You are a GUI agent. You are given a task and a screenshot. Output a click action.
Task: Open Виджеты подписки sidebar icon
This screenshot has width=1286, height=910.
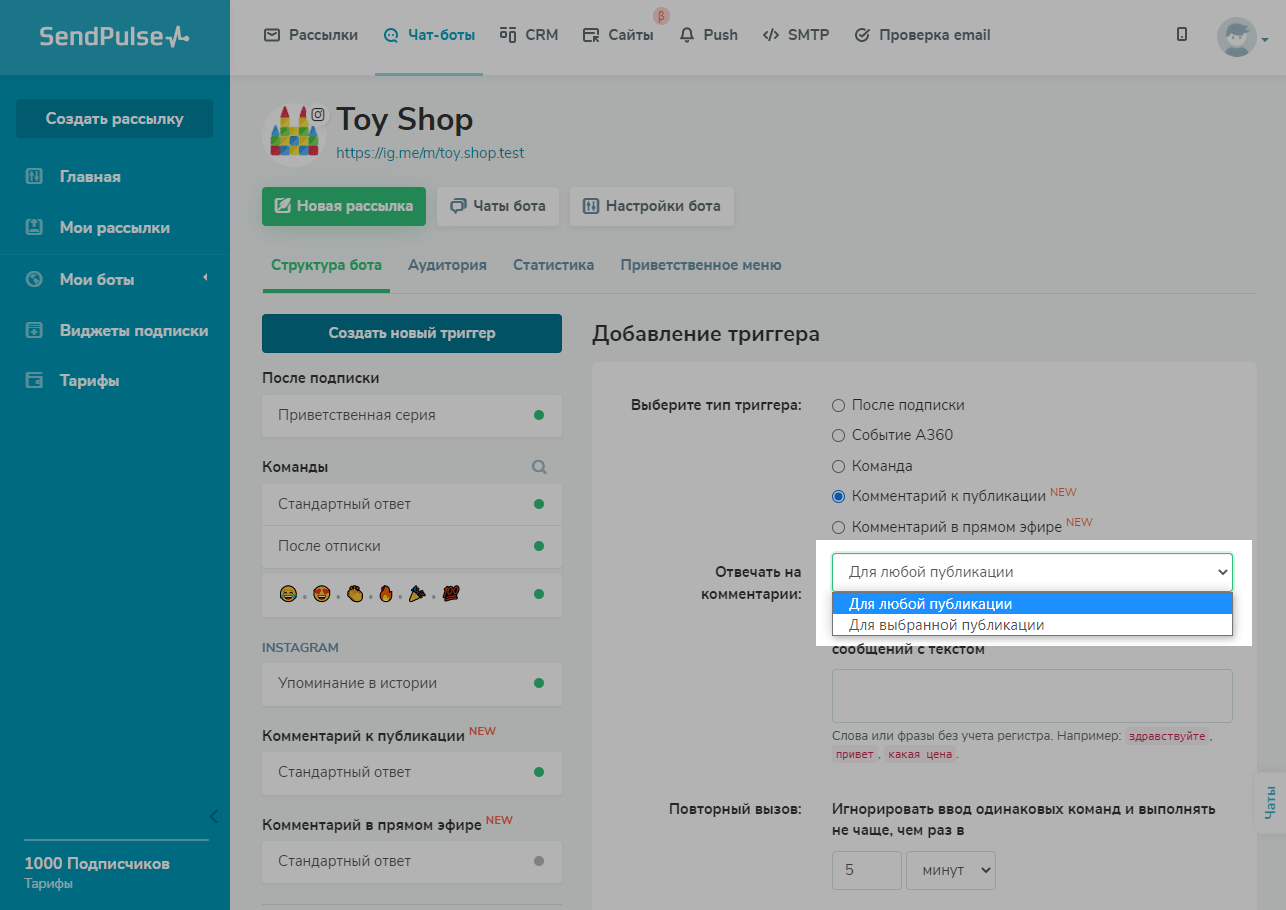[x=34, y=330]
